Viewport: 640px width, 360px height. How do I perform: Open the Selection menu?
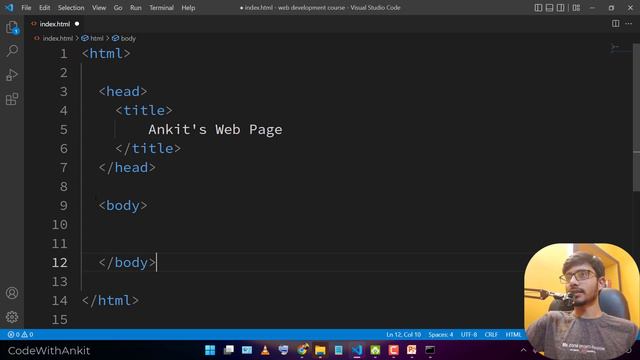(71, 8)
